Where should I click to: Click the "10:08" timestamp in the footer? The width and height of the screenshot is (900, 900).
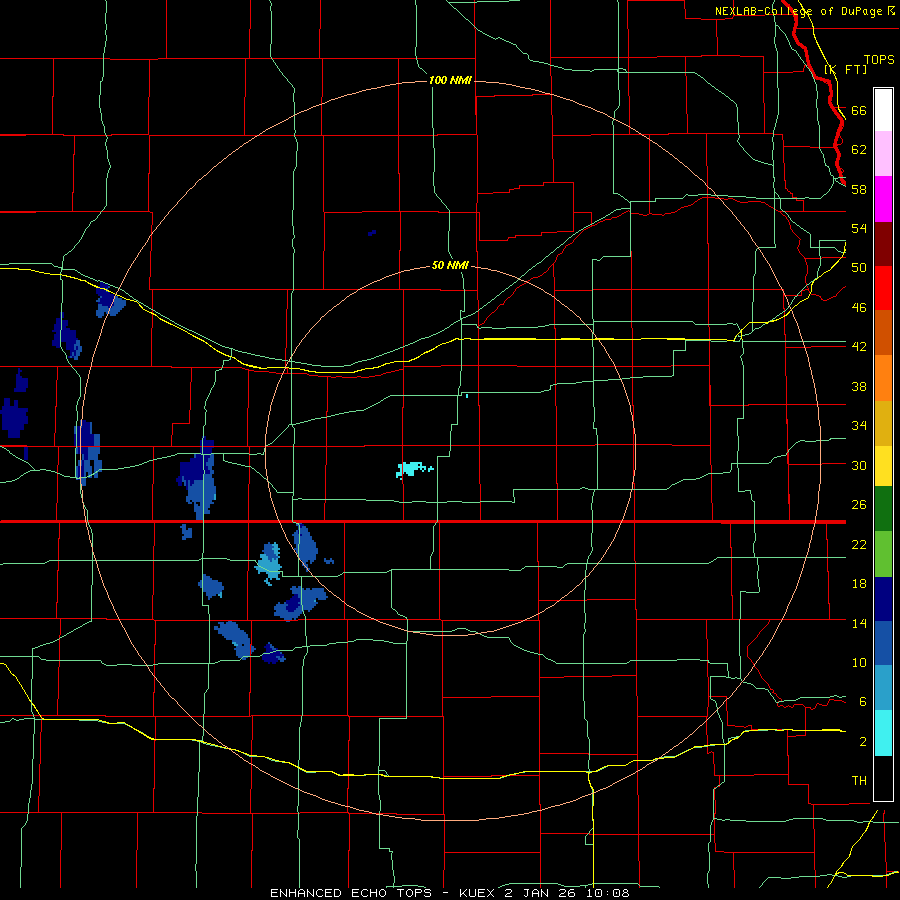(609, 893)
